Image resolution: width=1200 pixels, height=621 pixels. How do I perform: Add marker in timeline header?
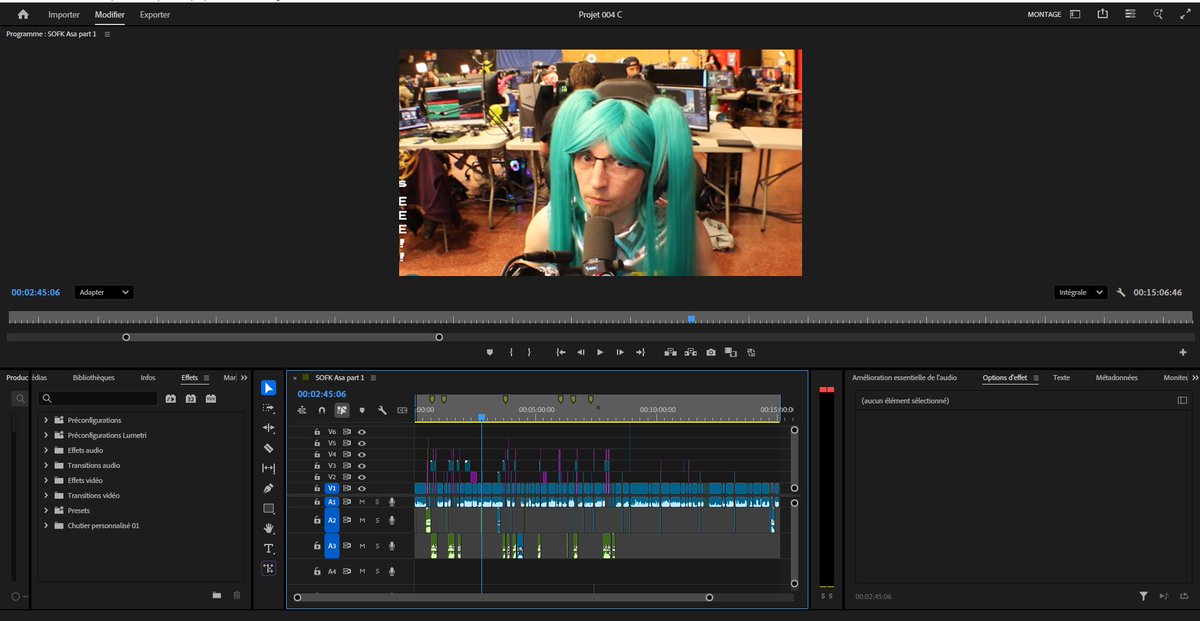click(362, 410)
